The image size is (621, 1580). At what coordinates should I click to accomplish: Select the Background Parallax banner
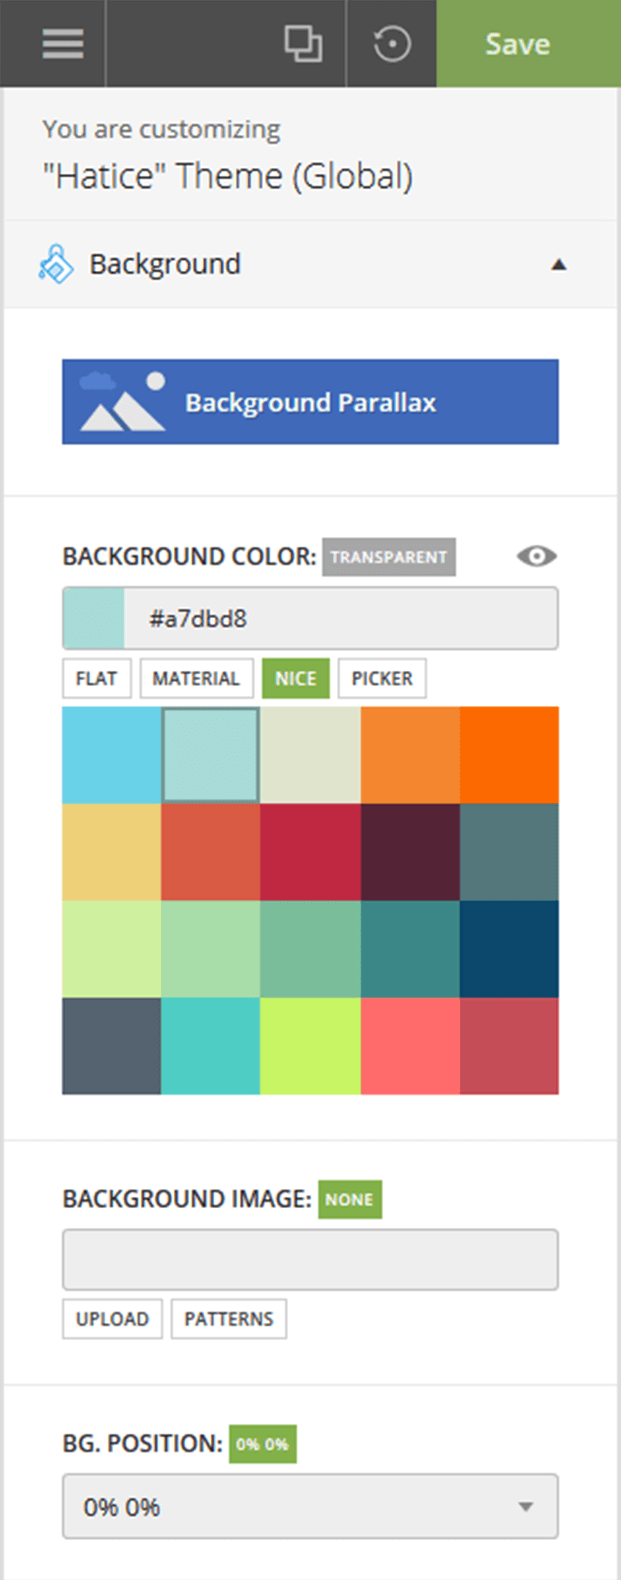click(x=310, y=400)
